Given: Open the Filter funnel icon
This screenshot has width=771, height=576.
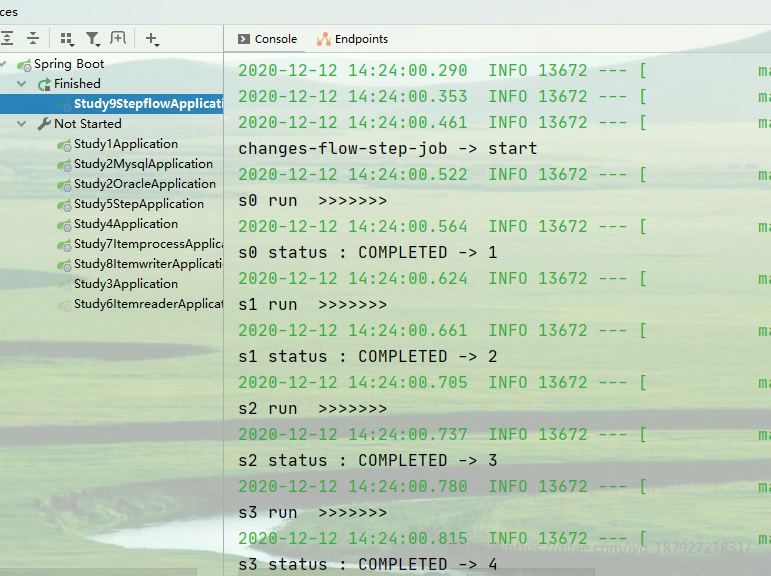Looking at the screenshot, I should (92, 39).
